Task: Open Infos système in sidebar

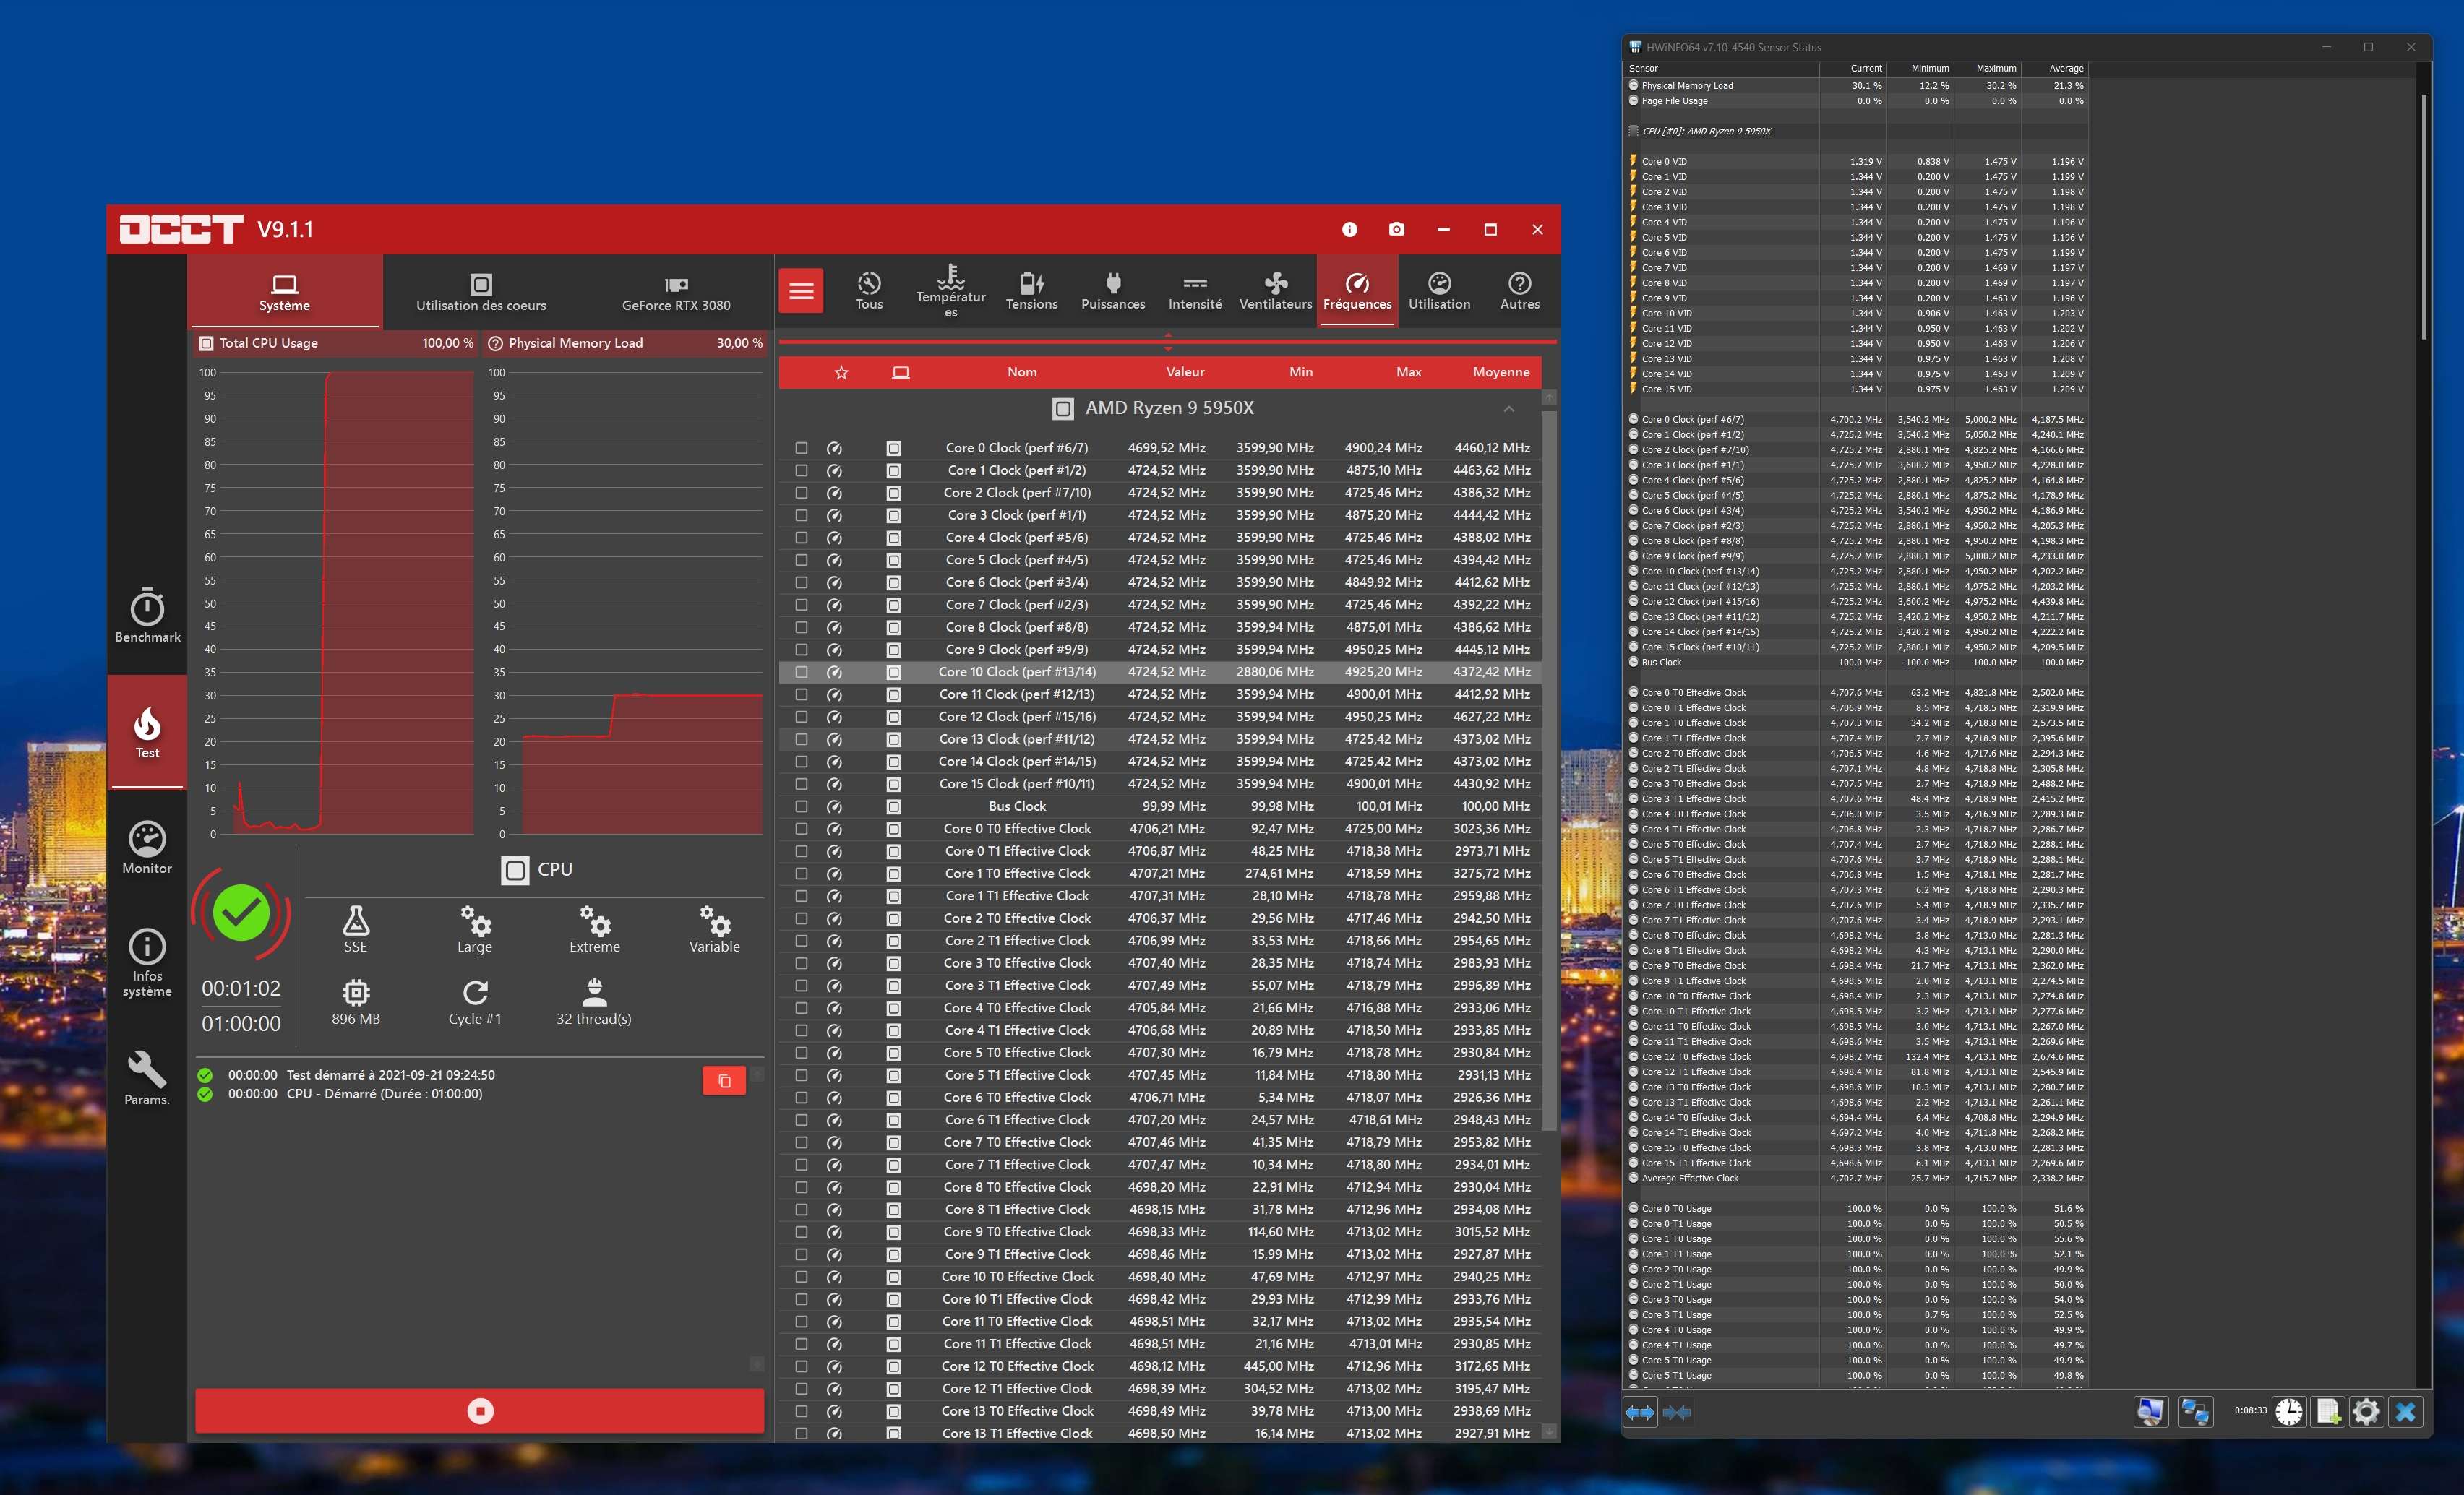Action: pos(147,961)
